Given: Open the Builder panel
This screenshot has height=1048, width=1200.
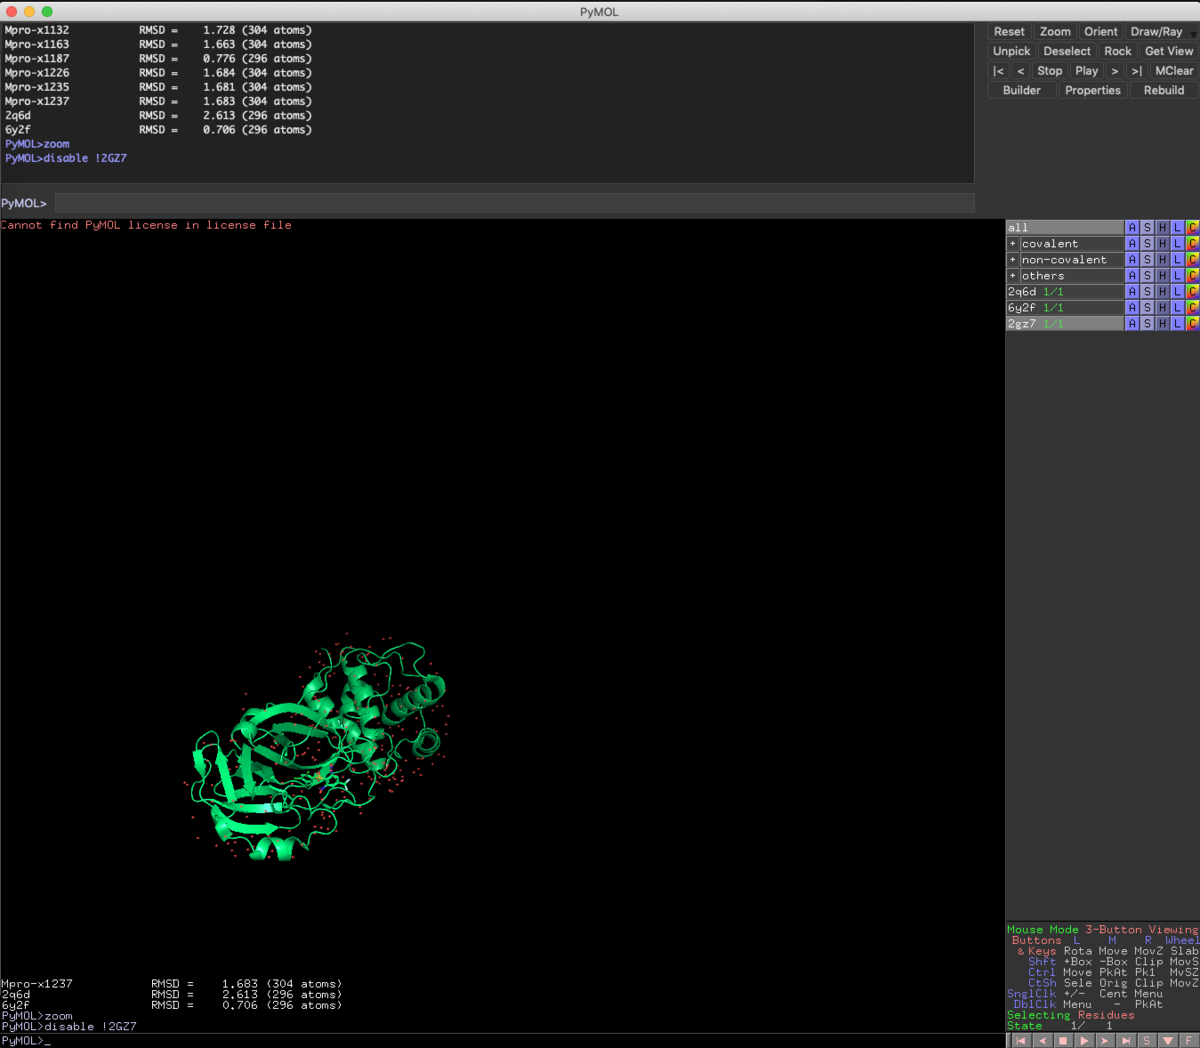Looking at the screenshot, I should pos(1022,90).
